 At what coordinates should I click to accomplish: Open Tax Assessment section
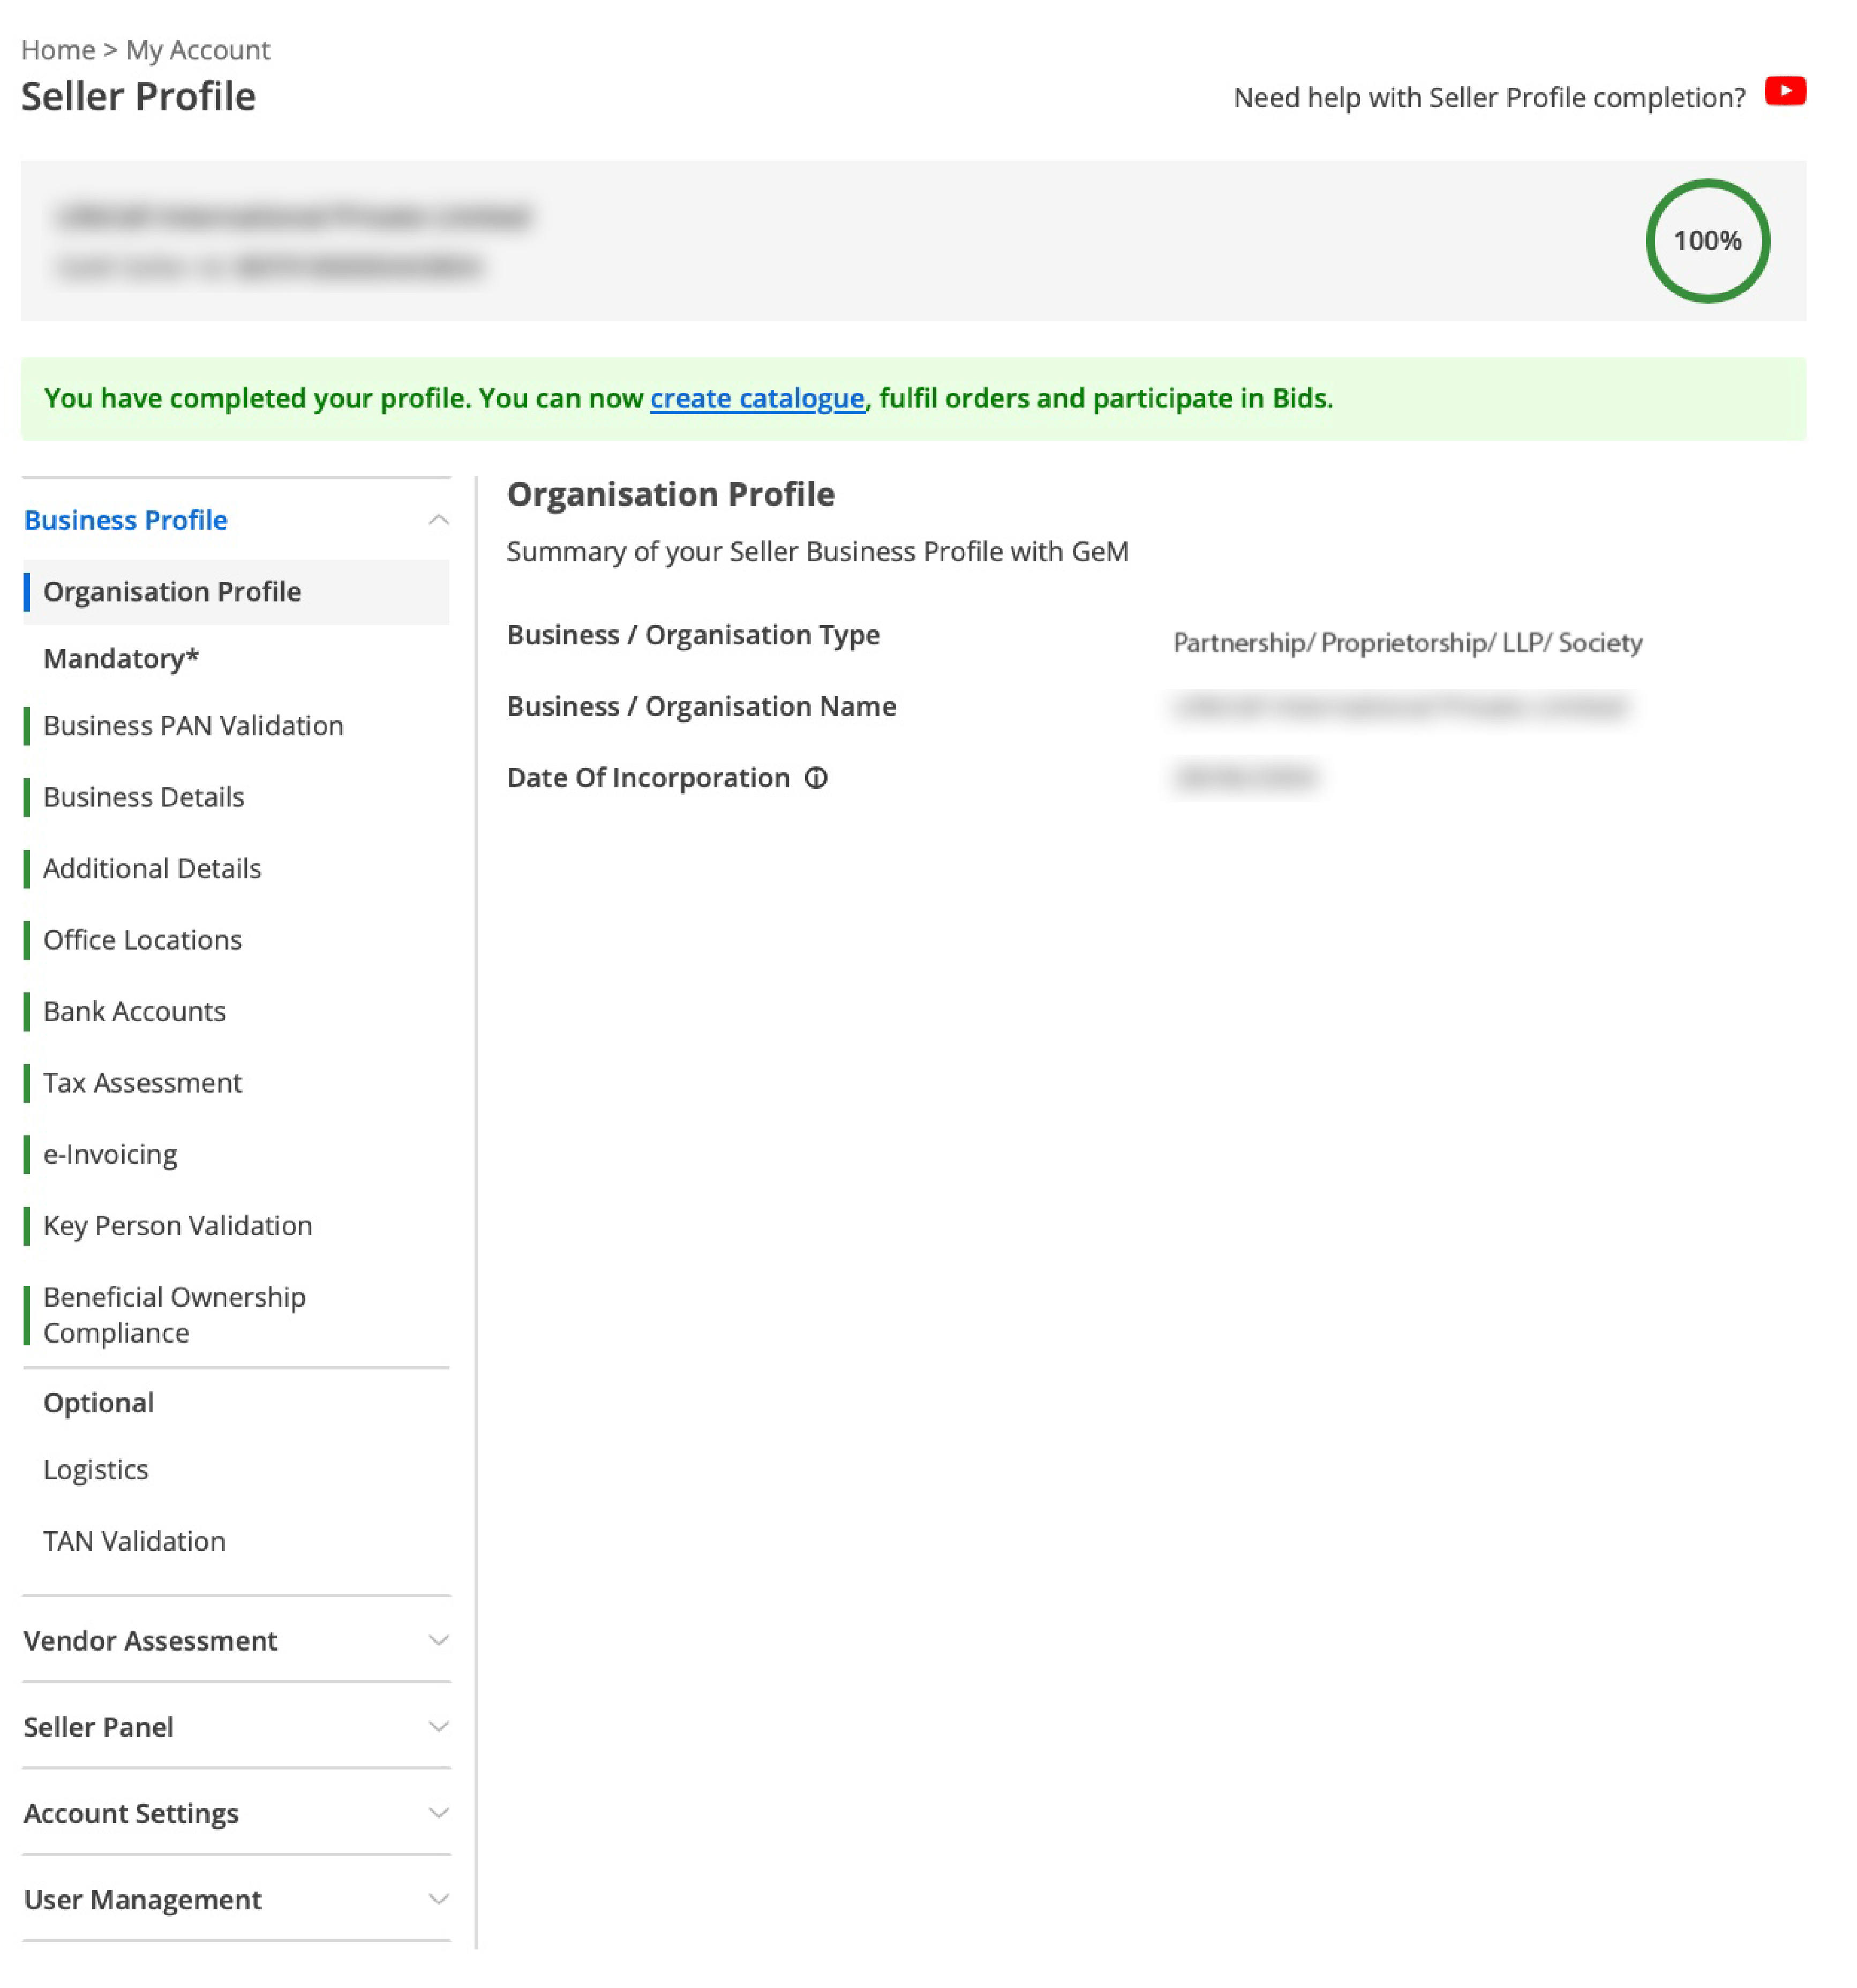coord(142,1083)
